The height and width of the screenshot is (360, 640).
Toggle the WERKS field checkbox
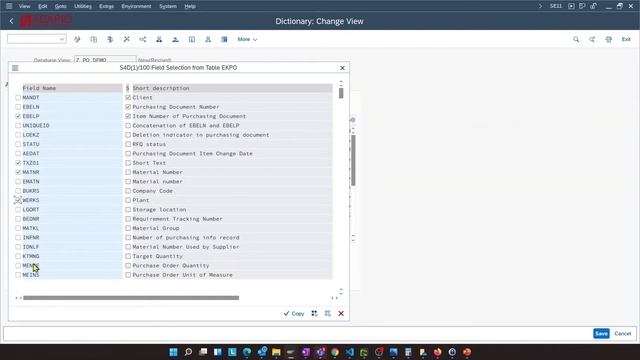click(18, 200)
